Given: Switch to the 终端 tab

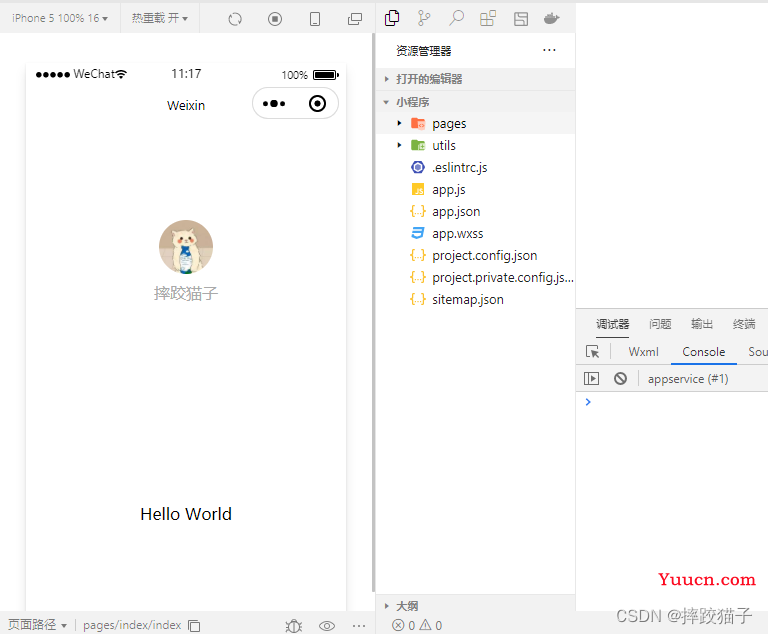Looking at the screenshot, I should 744,324.
